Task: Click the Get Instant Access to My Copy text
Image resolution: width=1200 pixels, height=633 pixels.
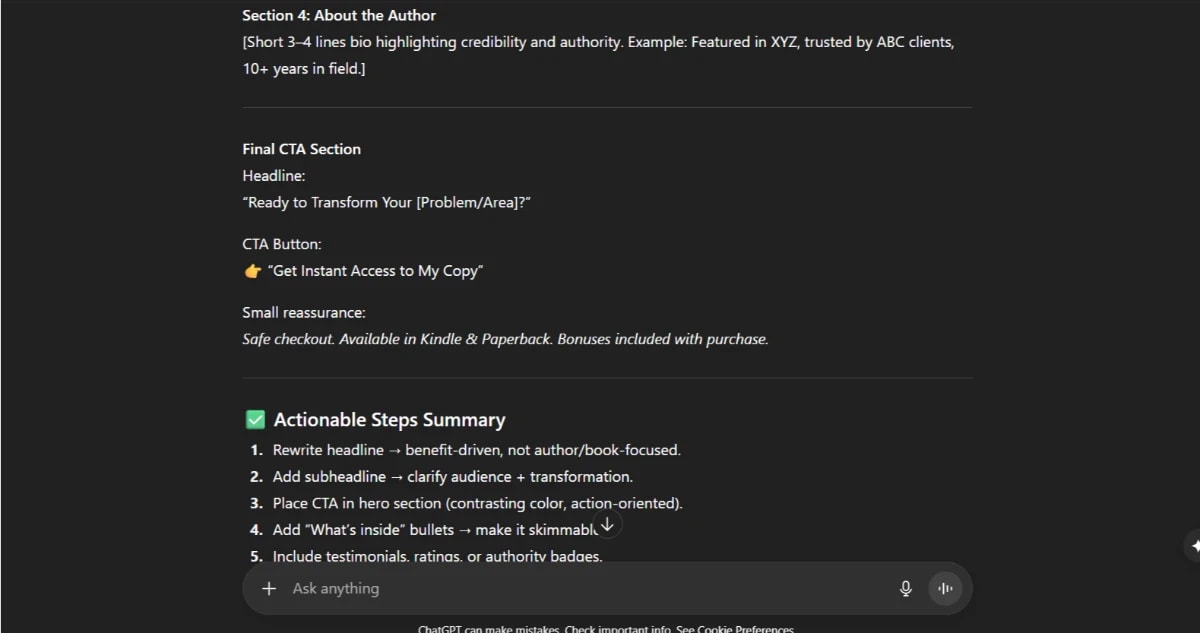Action: [375, 270]
